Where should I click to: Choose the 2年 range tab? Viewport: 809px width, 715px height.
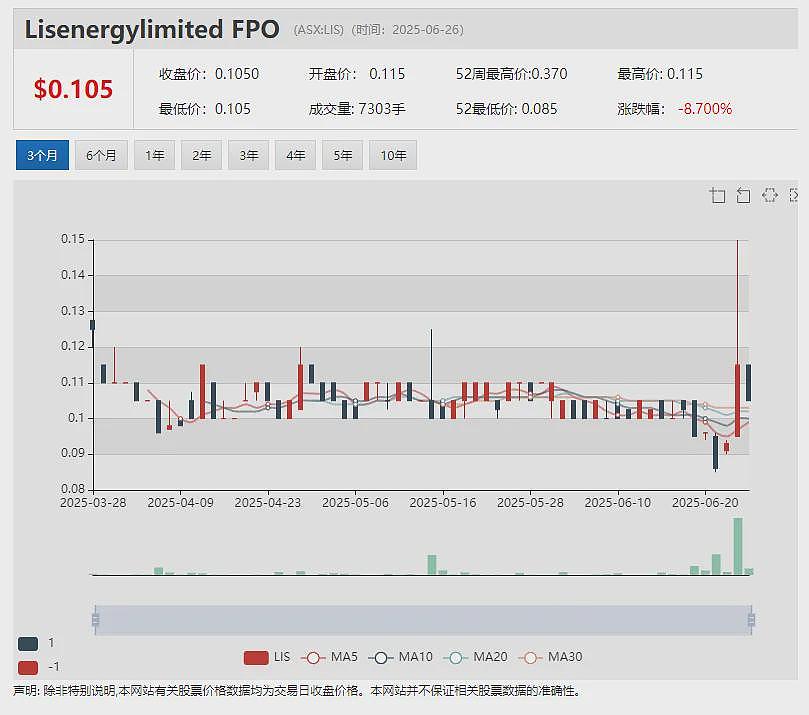tap(202, 155)
